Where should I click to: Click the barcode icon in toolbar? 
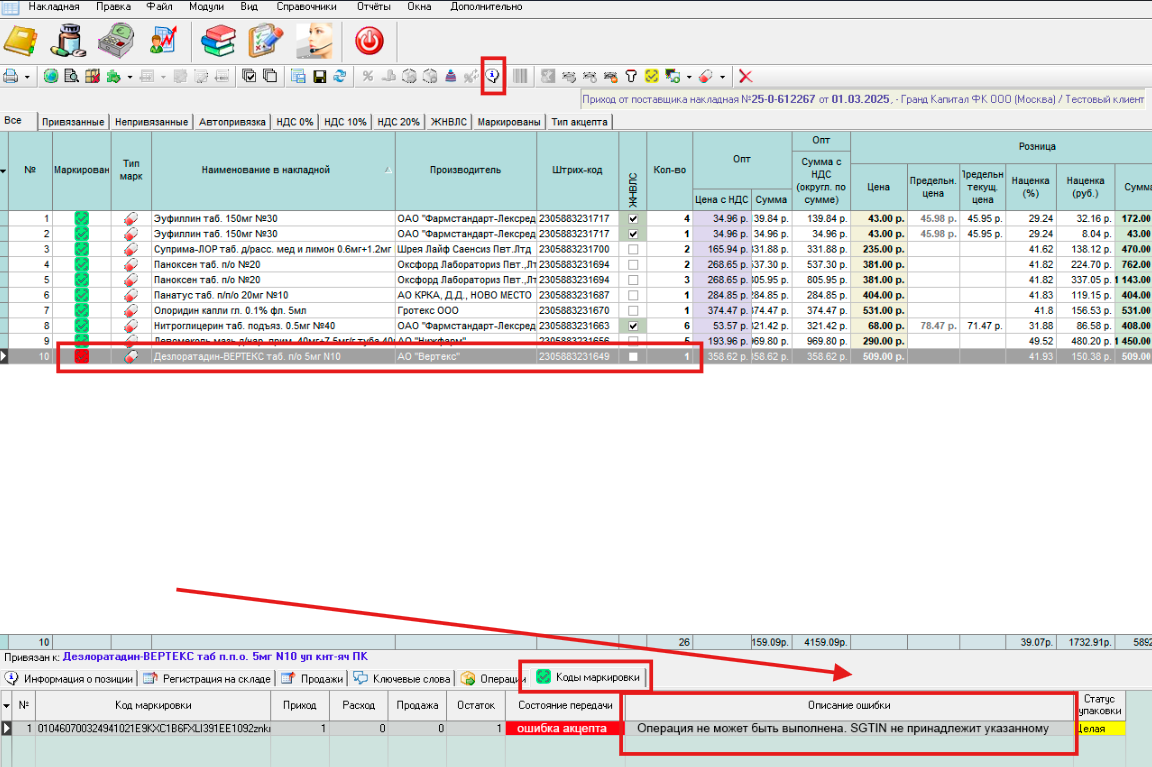[520, 76]
